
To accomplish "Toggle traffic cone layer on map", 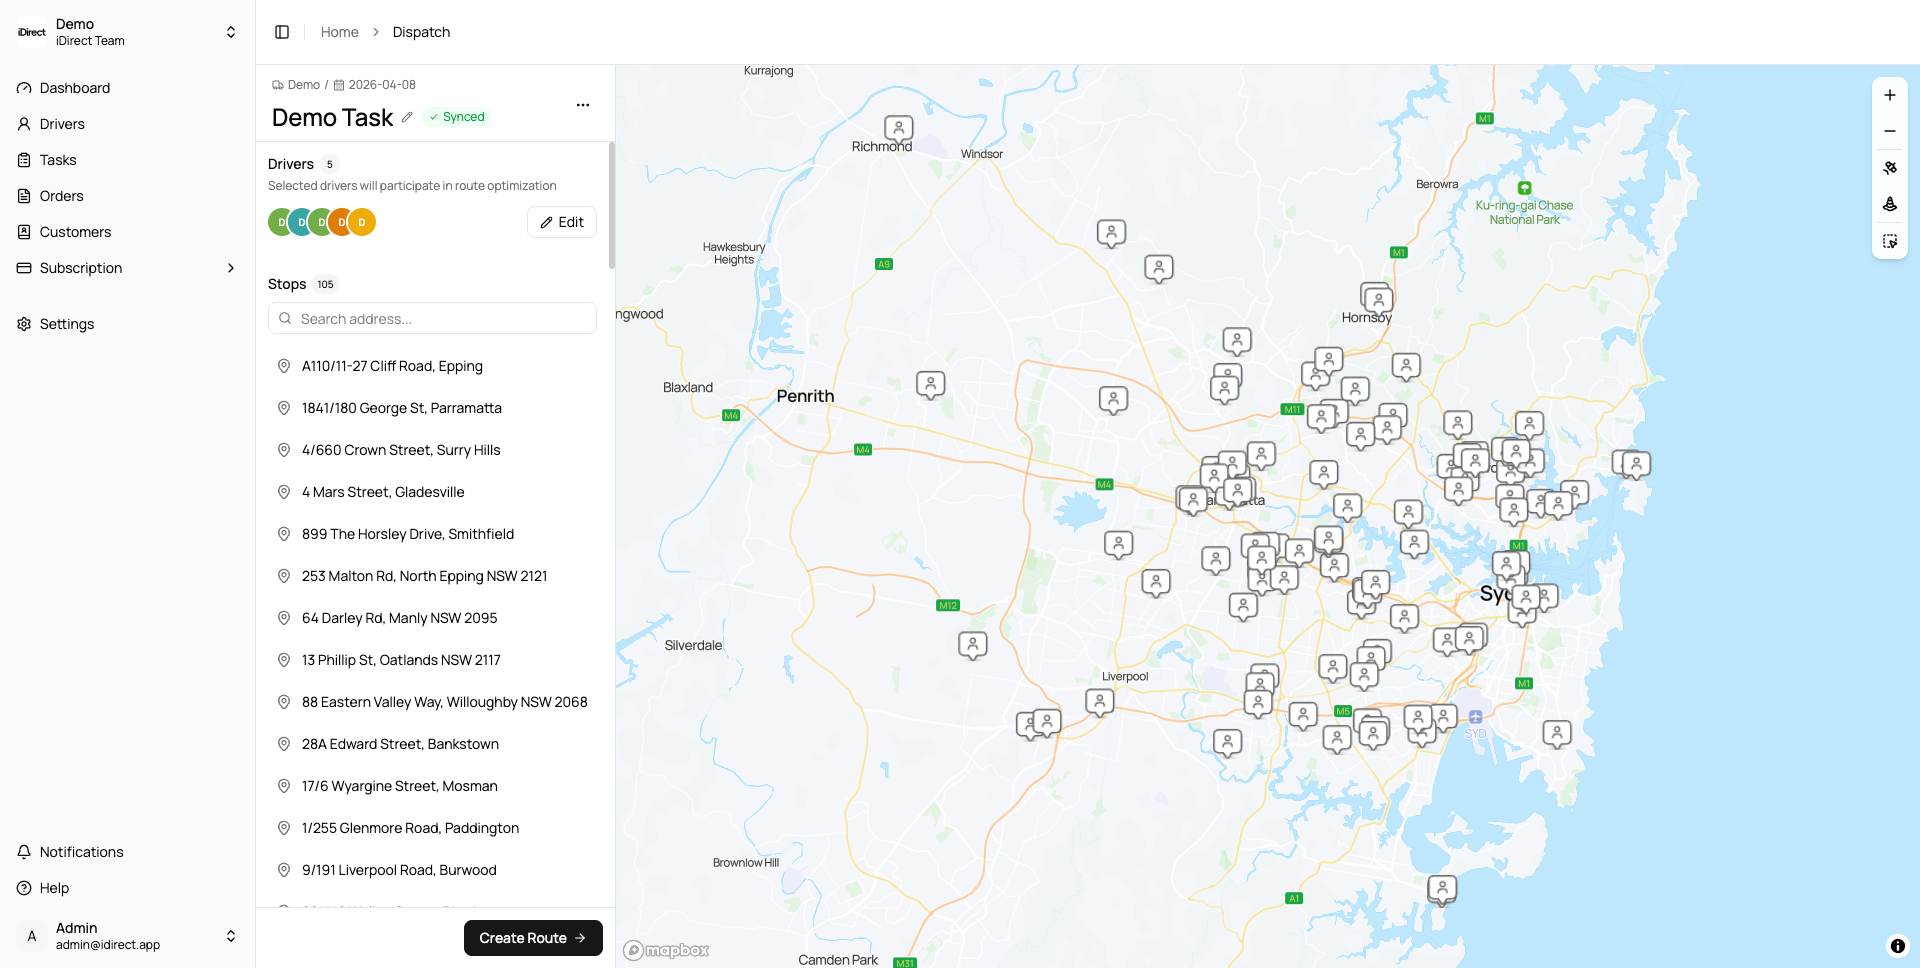I will point(1889,204).
